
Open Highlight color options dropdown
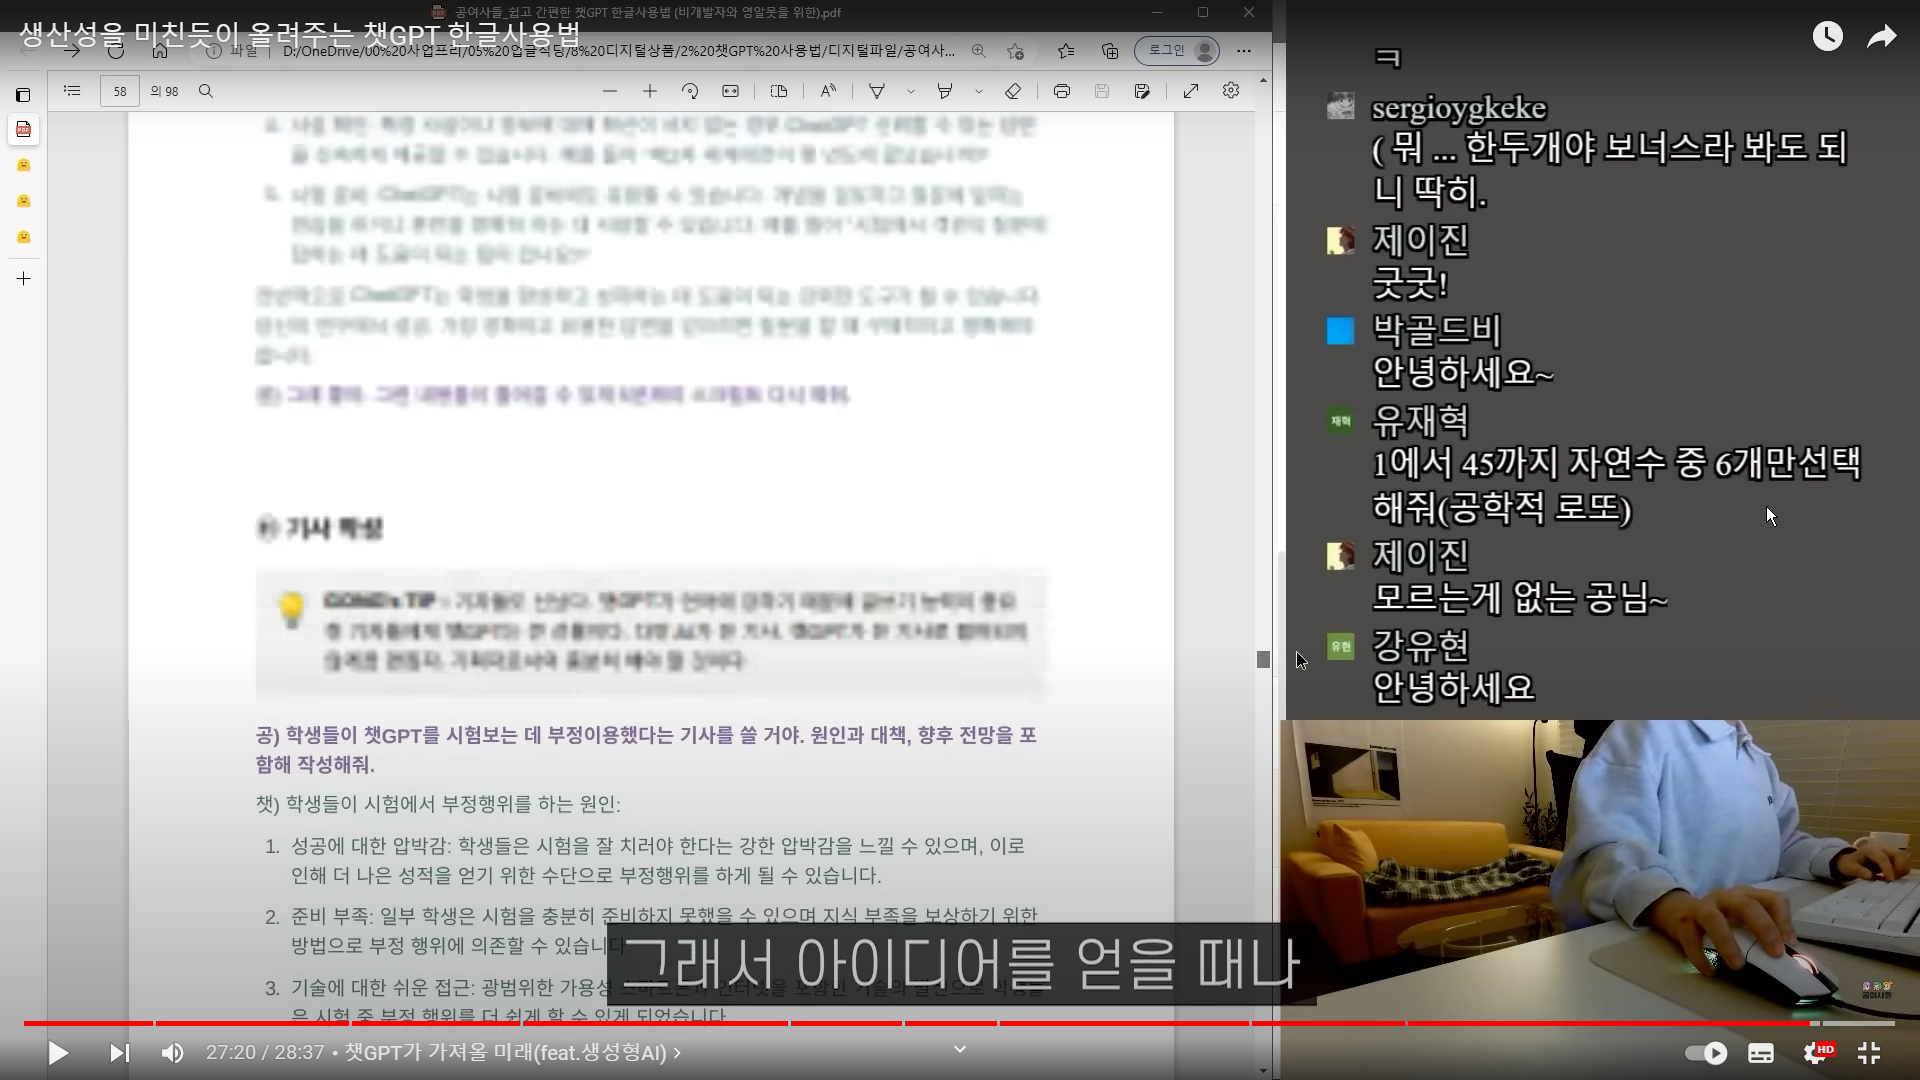979,91
